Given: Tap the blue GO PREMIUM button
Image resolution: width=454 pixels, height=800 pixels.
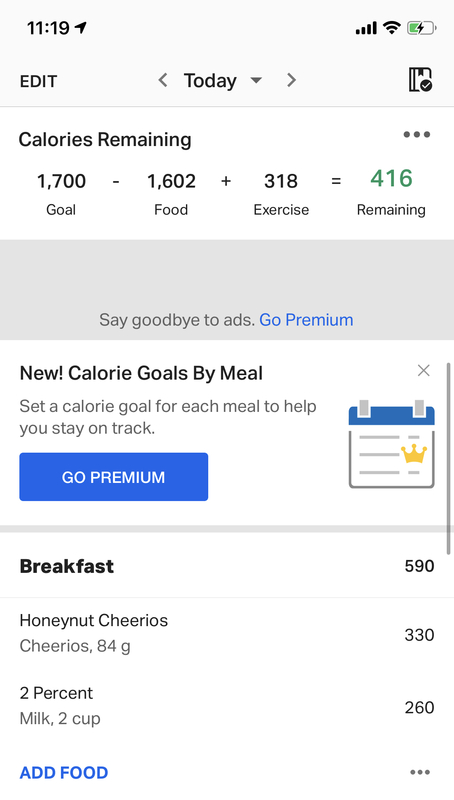Looking at the screenshot, I should pos(114,477).
